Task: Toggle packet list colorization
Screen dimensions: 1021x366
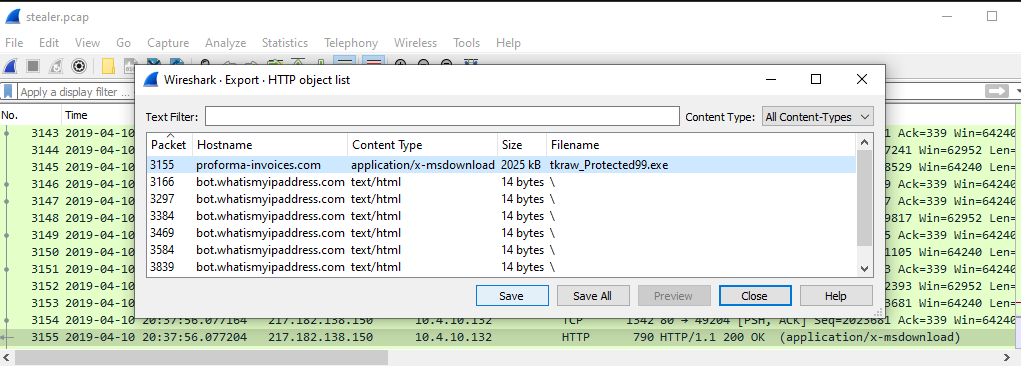Action: [x=374, y=63]
